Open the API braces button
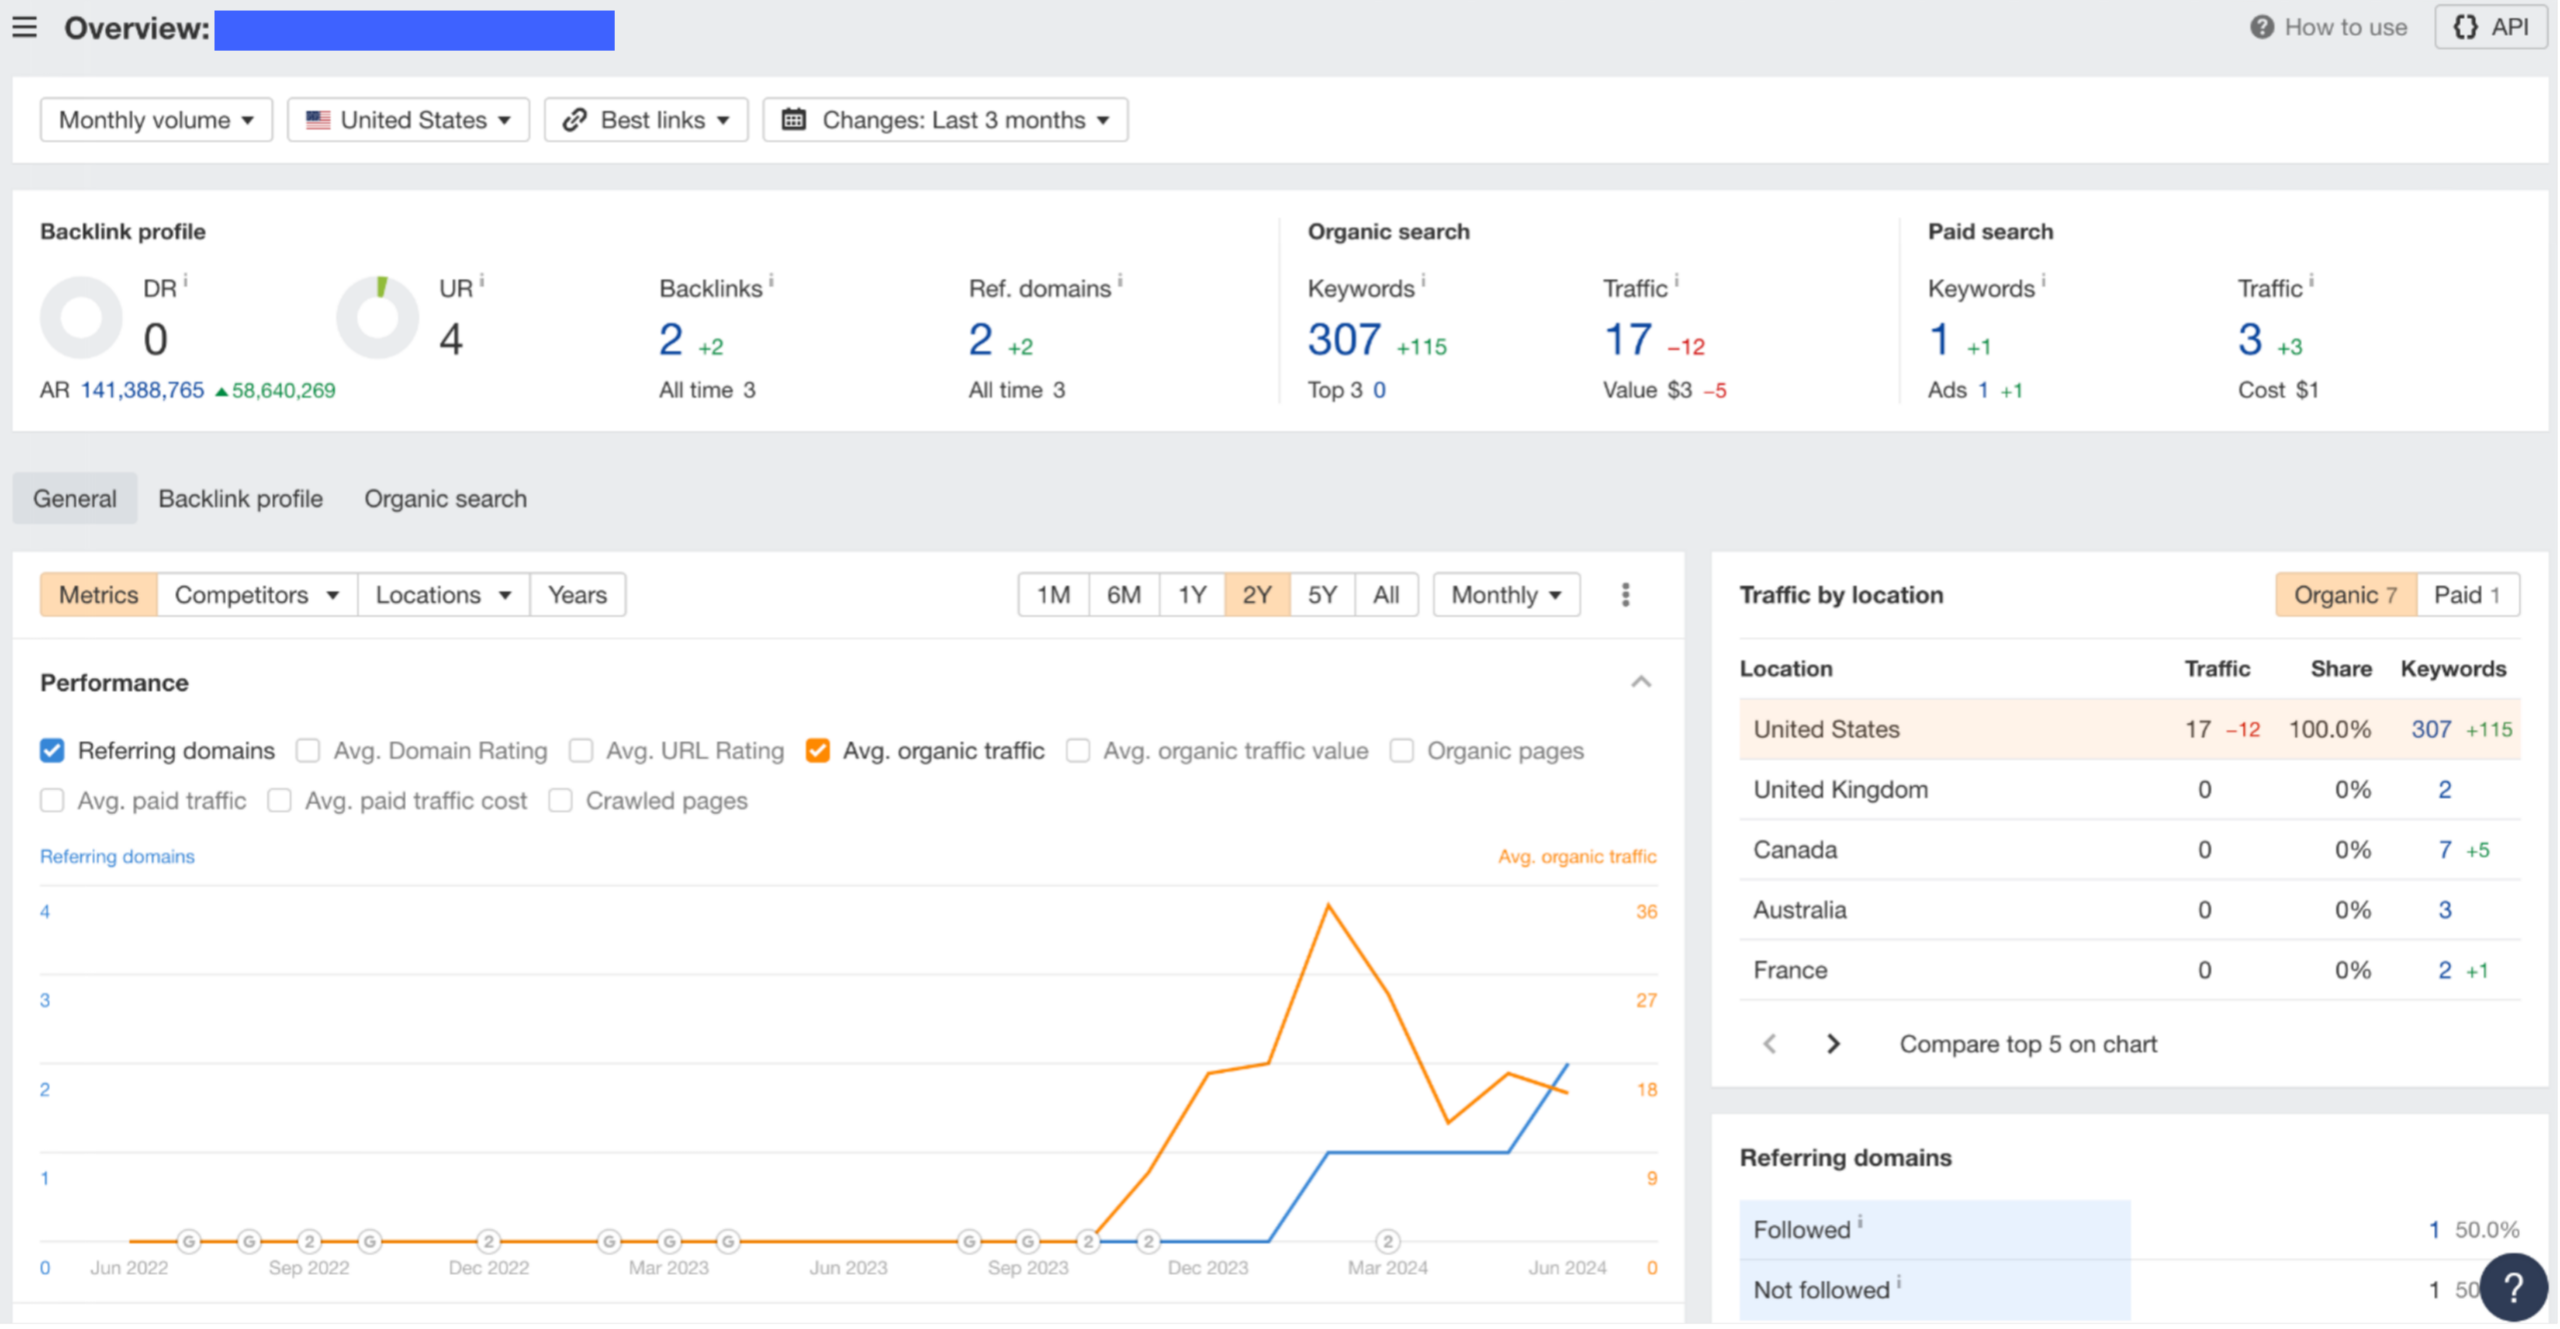 pos(2491,27)
